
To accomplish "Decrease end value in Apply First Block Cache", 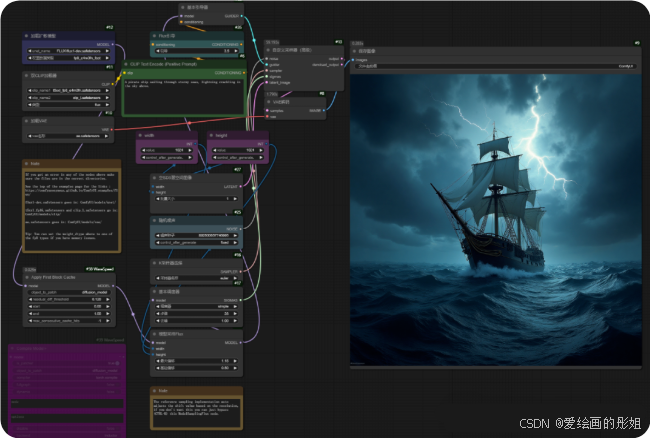I will pyautogui.click(x=30, y=314).
